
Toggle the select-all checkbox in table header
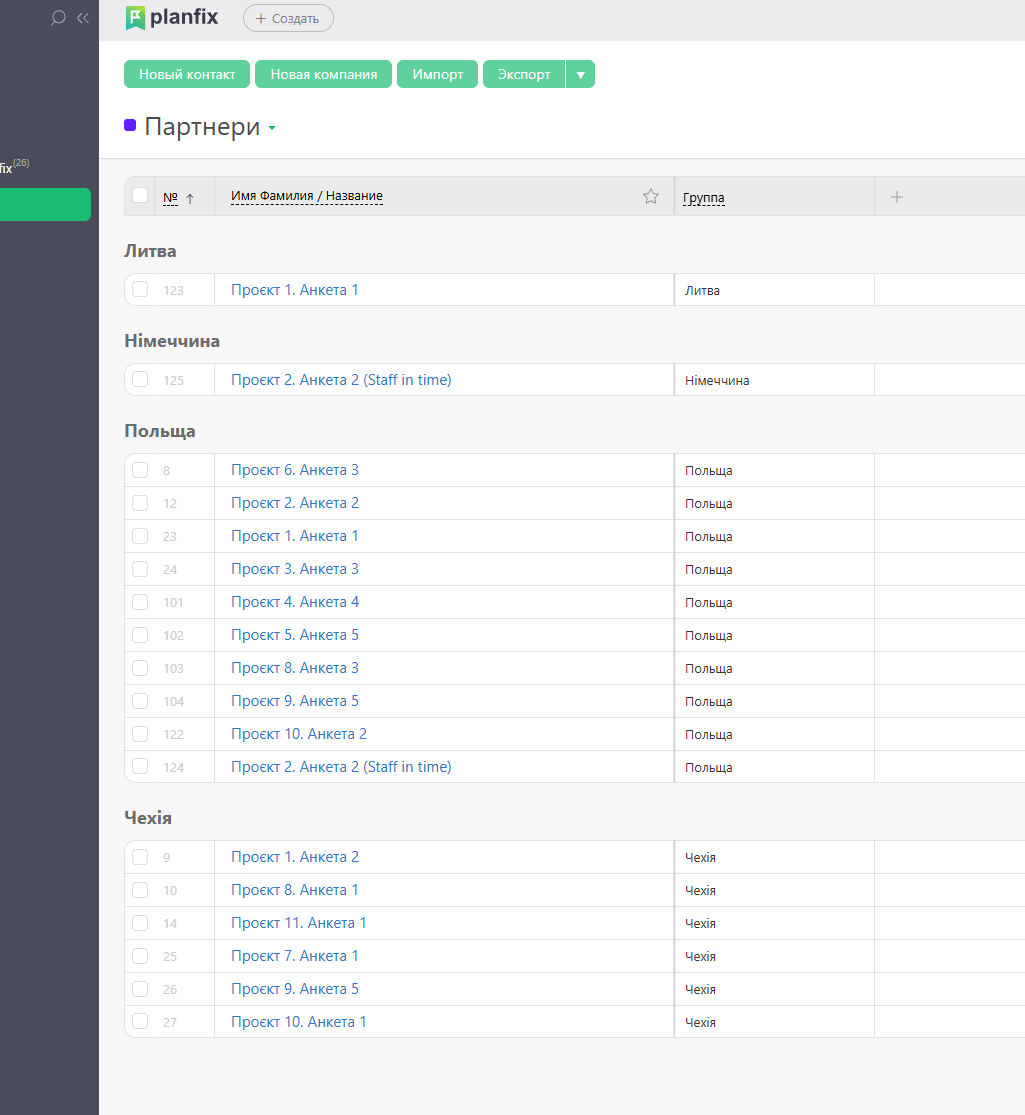point(140,196)
